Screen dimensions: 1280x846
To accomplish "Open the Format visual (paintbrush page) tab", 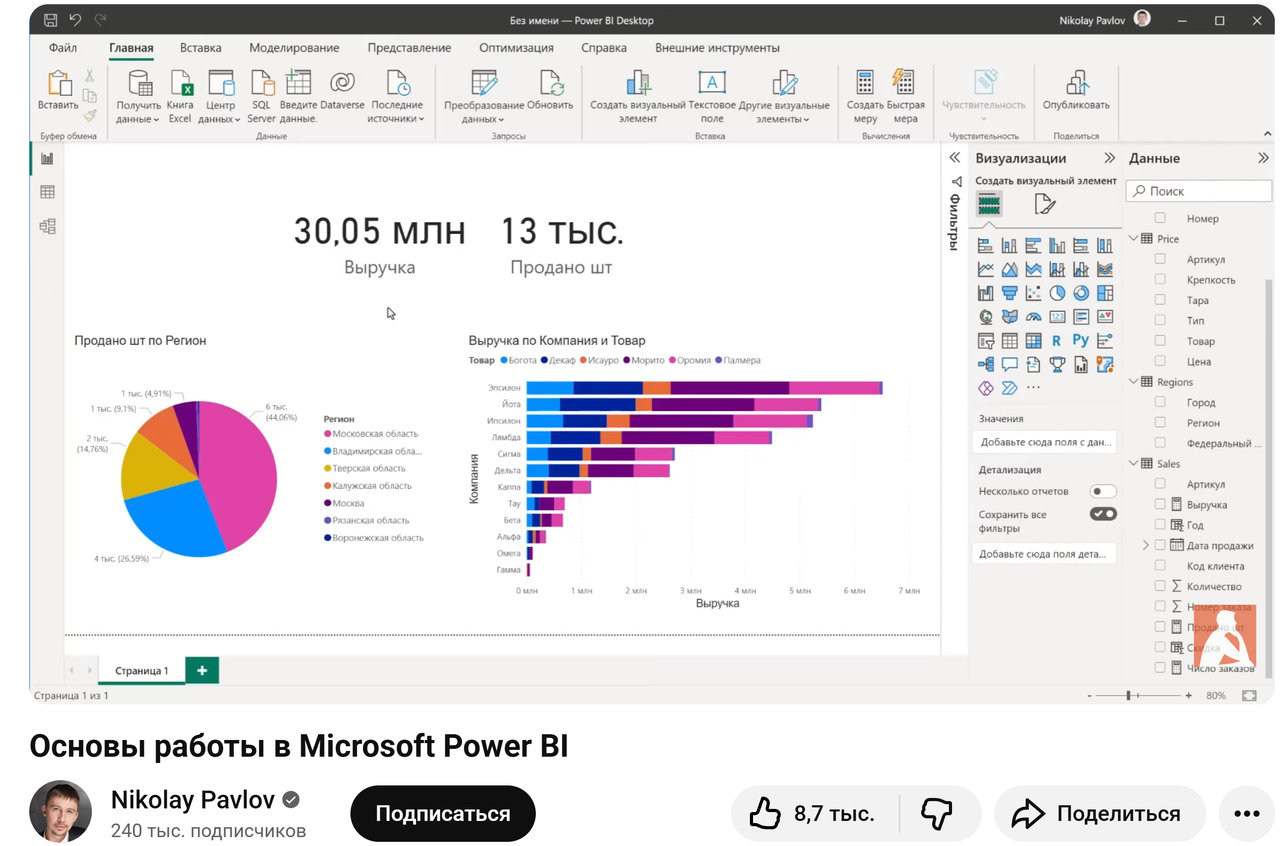I will pyautogui.click(x=1044, y=205).
